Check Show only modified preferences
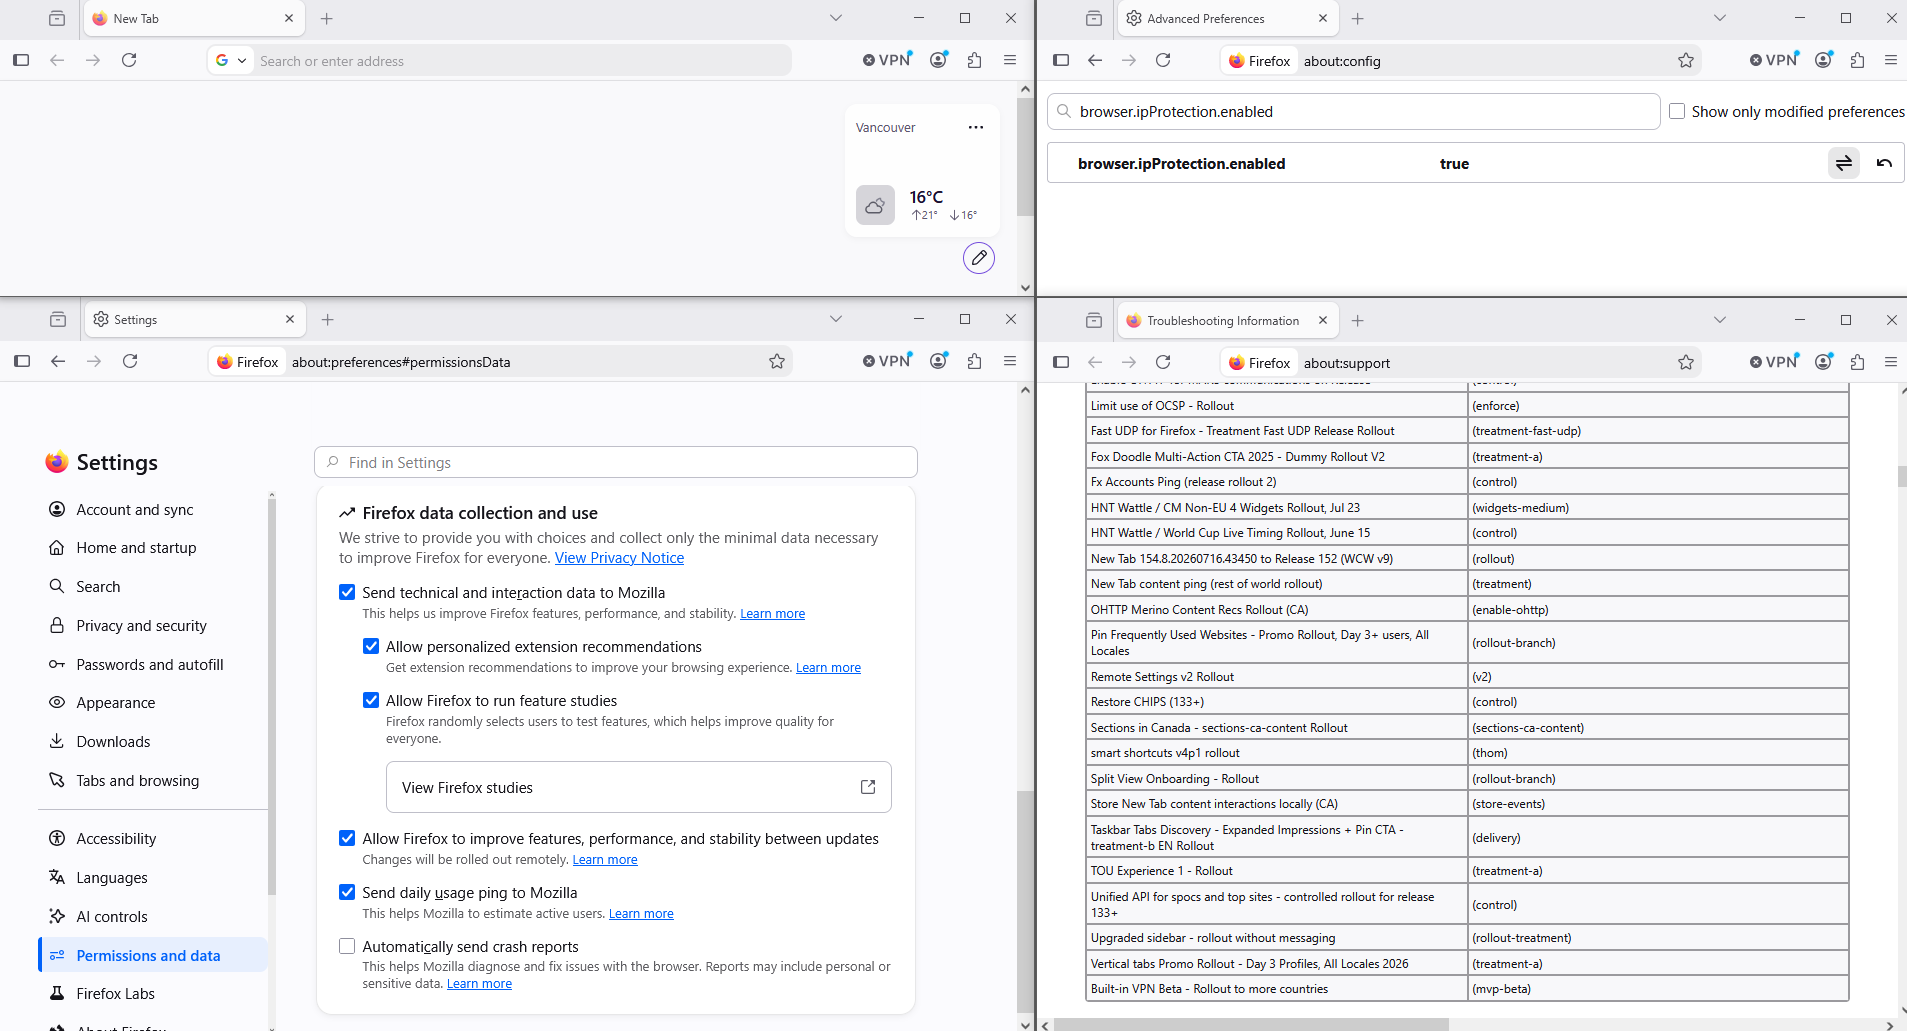The image size is (1907, 1031). tap(1677, 111)
